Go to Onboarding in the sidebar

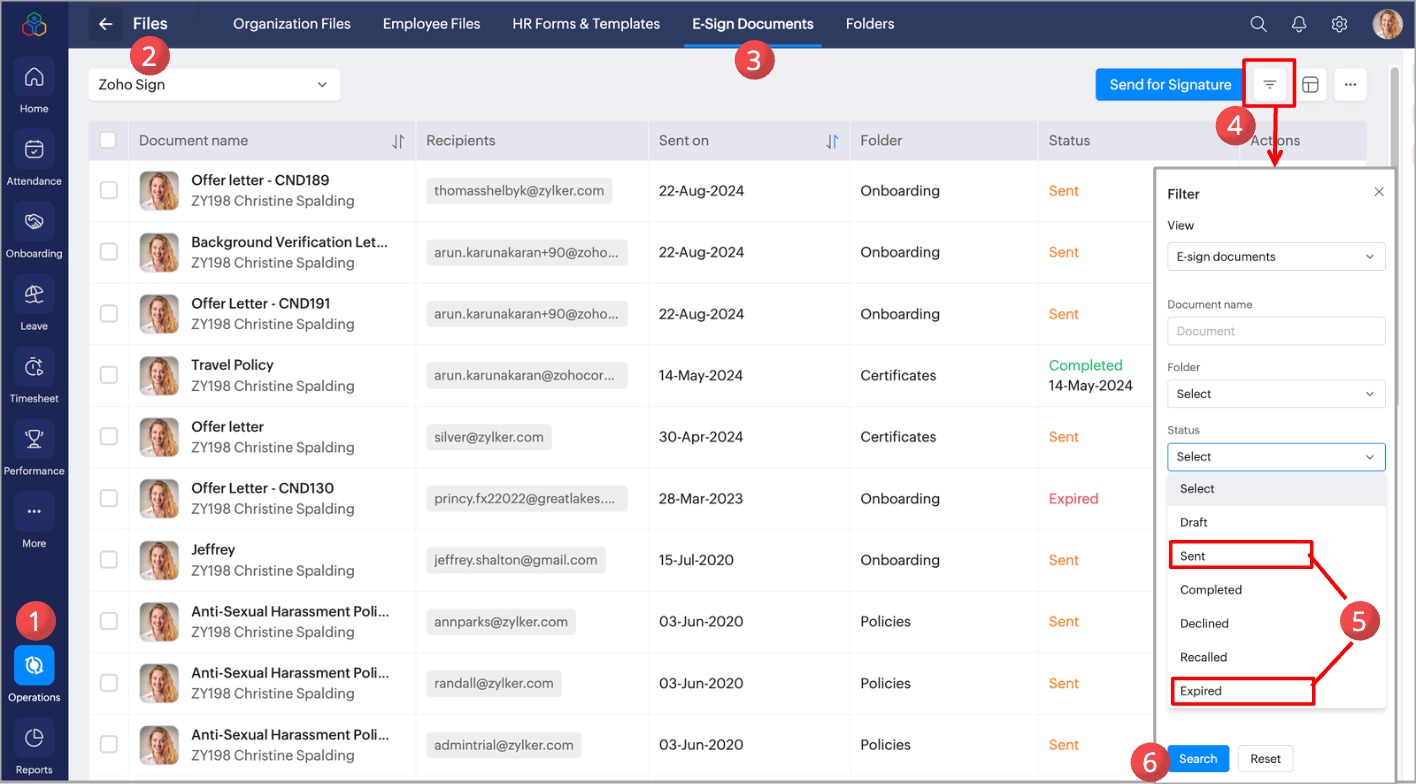click(34, 222)
